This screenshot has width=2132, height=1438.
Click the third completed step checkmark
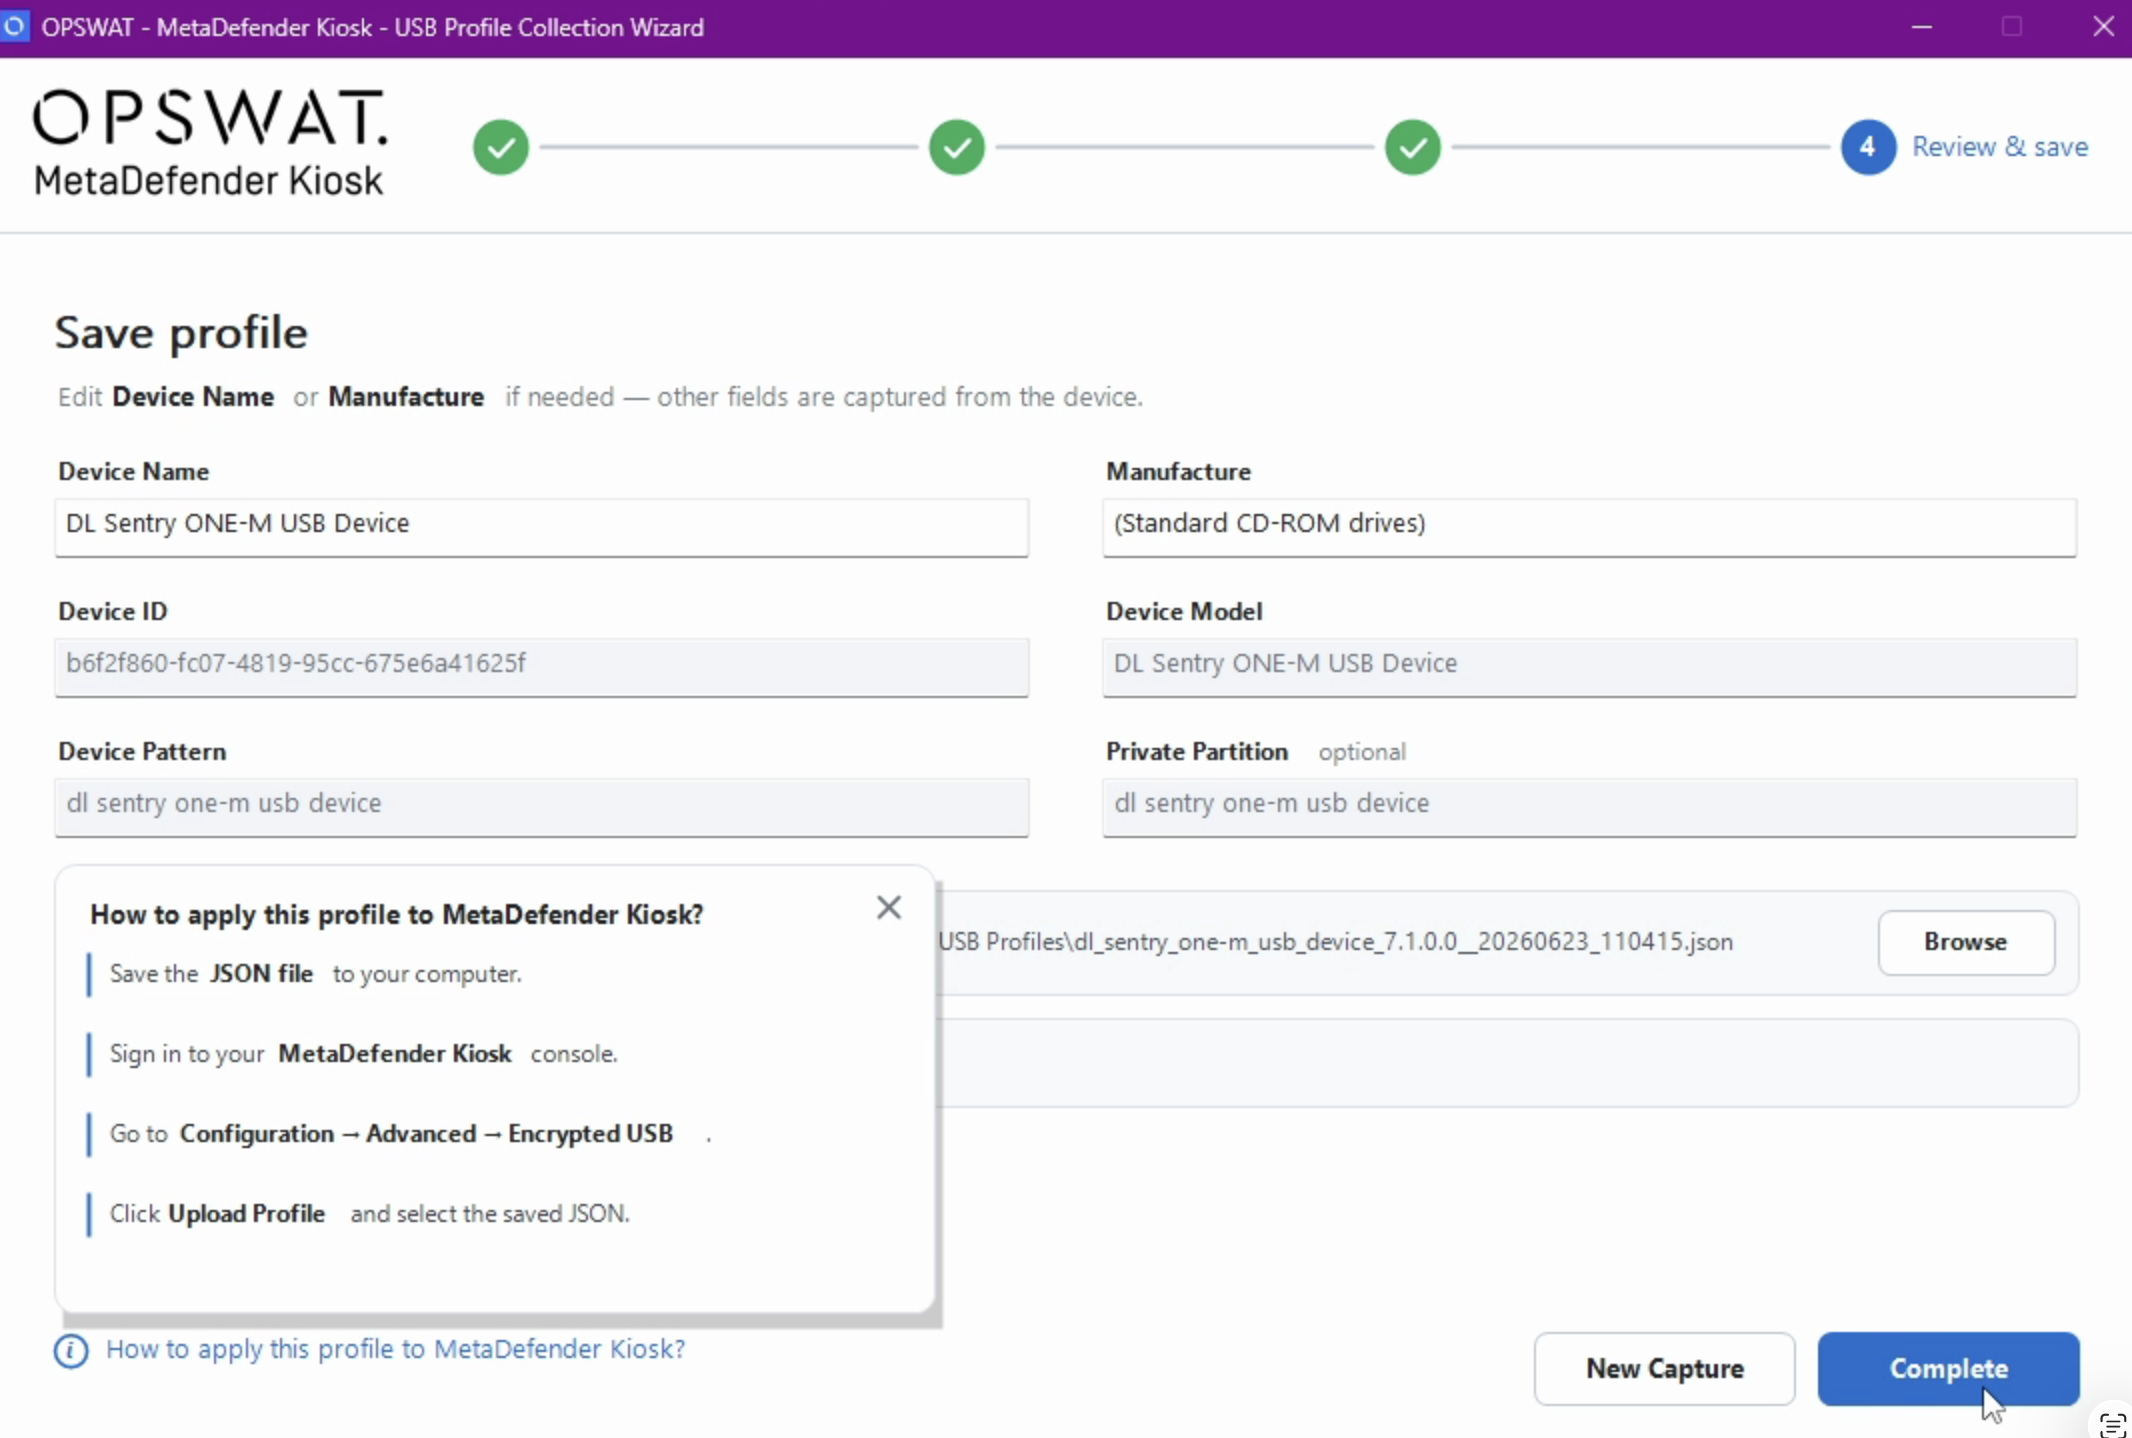(x=1413, y=147)
